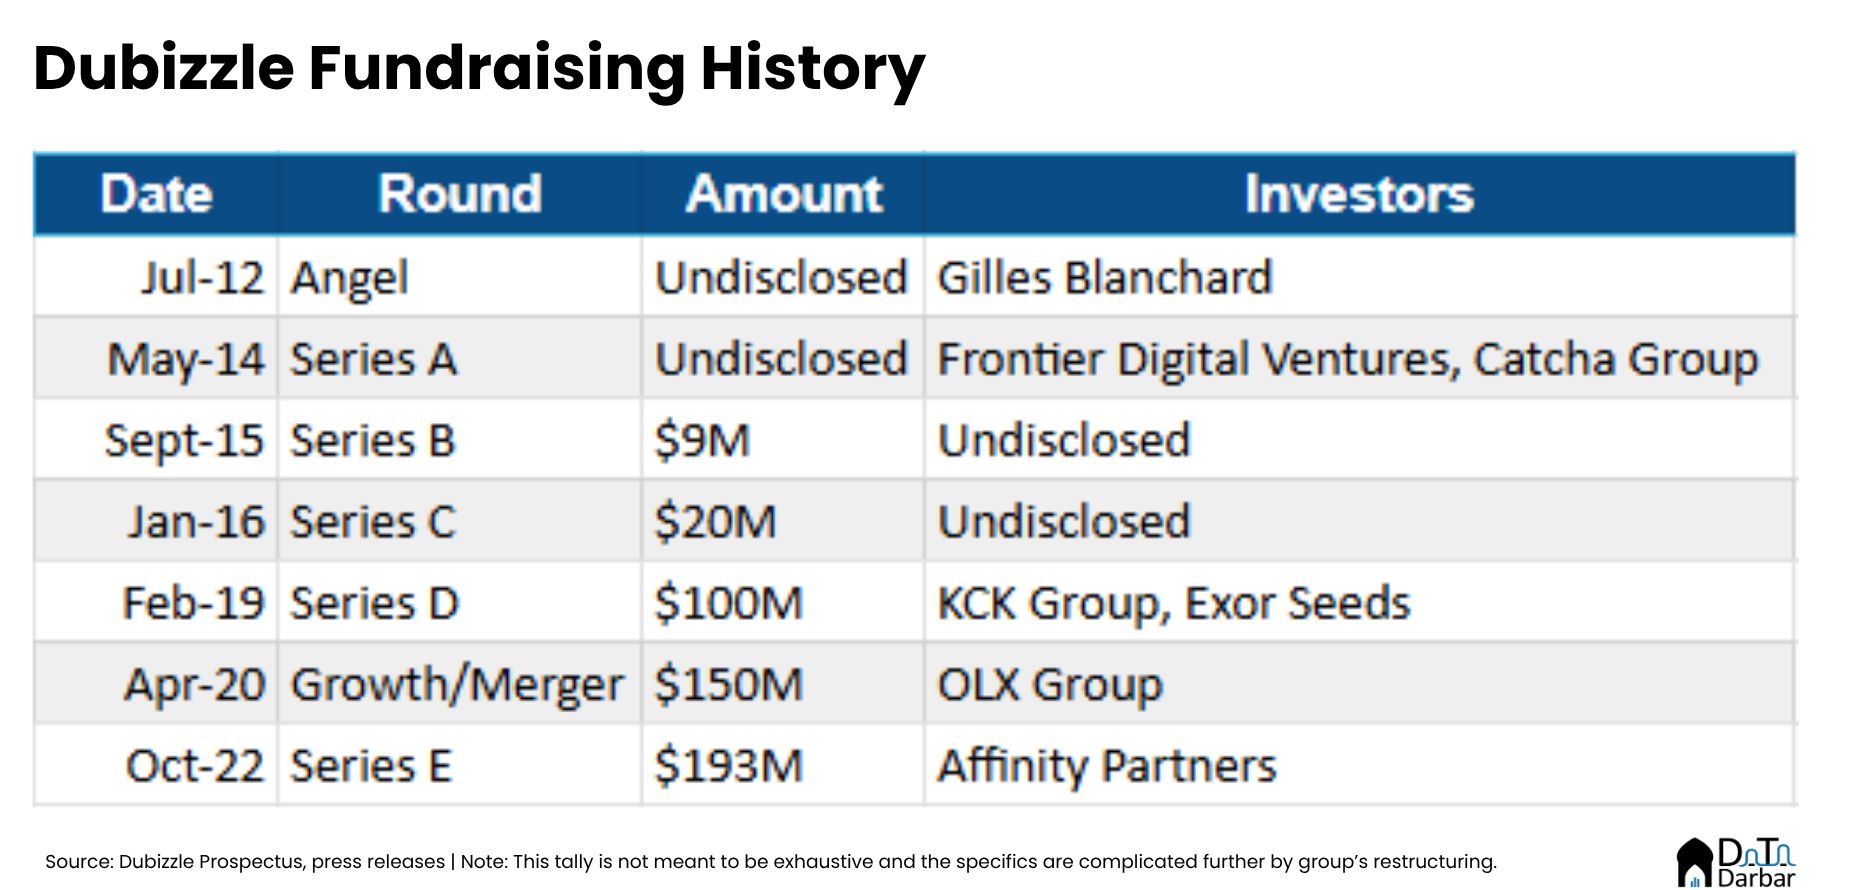
Task: Click the Affinity Partners investor cell
Action: pyautogui.click(x=1359, y=765)
